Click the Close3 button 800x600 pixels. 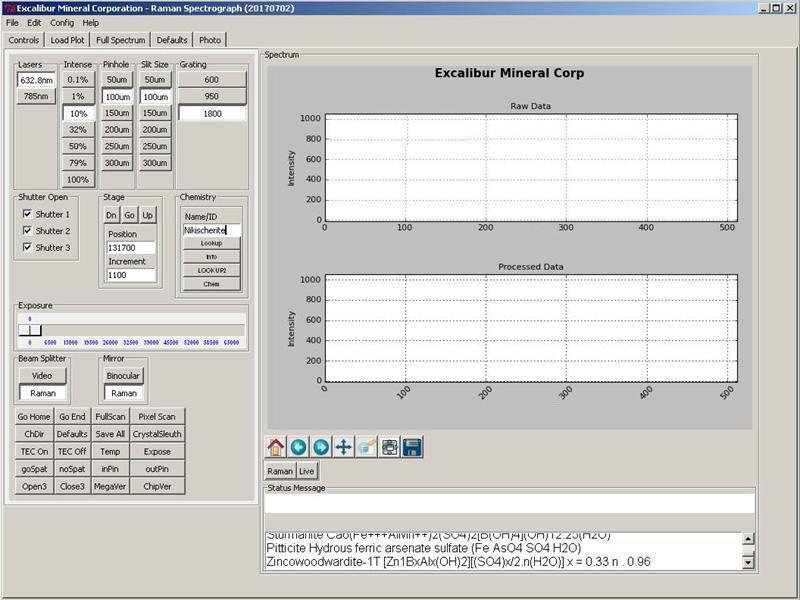point(72,486)
